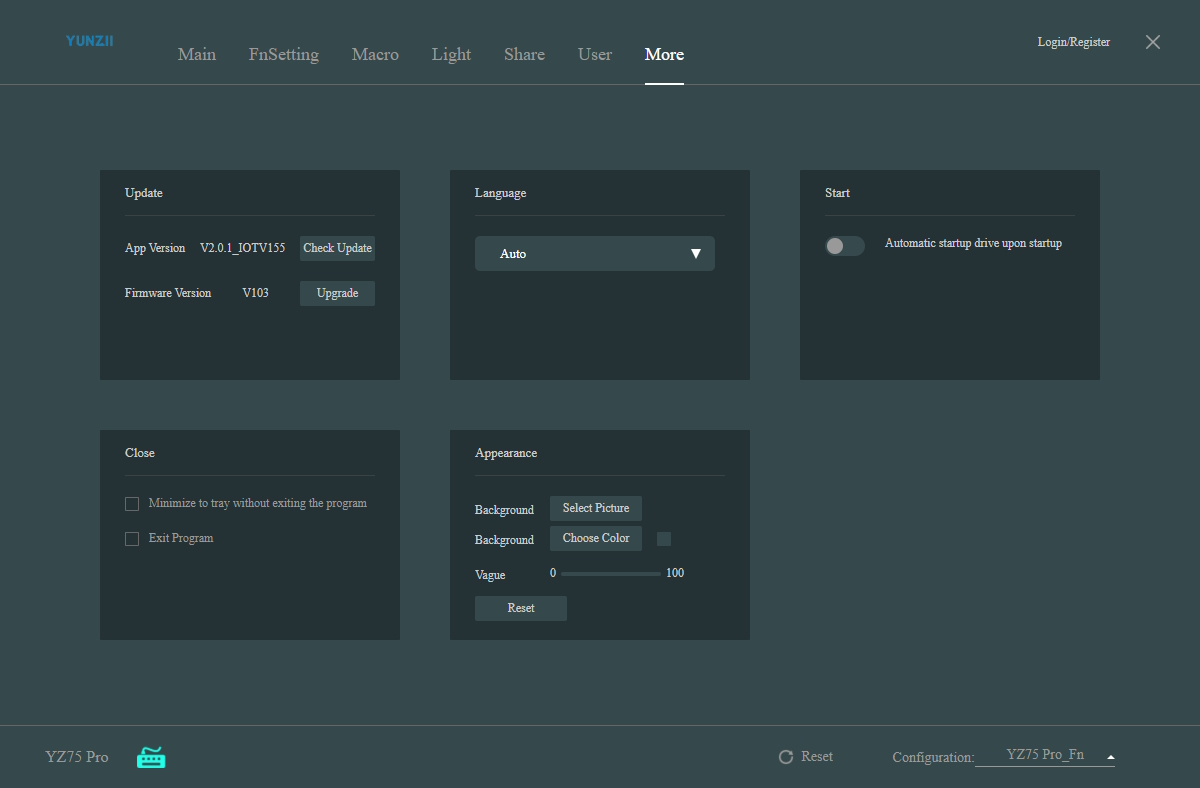Click the YUNZII logo
The height and width of the screenshot is (788, 1200).
(x=89, y=41)
